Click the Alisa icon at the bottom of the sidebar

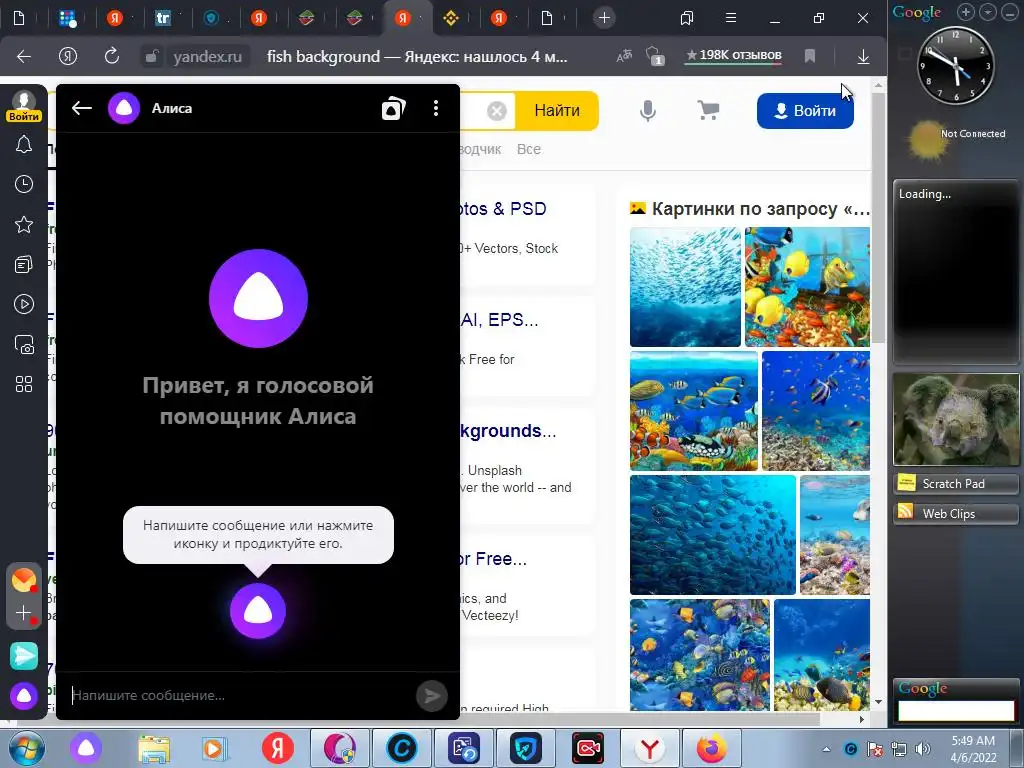(x=24, y=696)
